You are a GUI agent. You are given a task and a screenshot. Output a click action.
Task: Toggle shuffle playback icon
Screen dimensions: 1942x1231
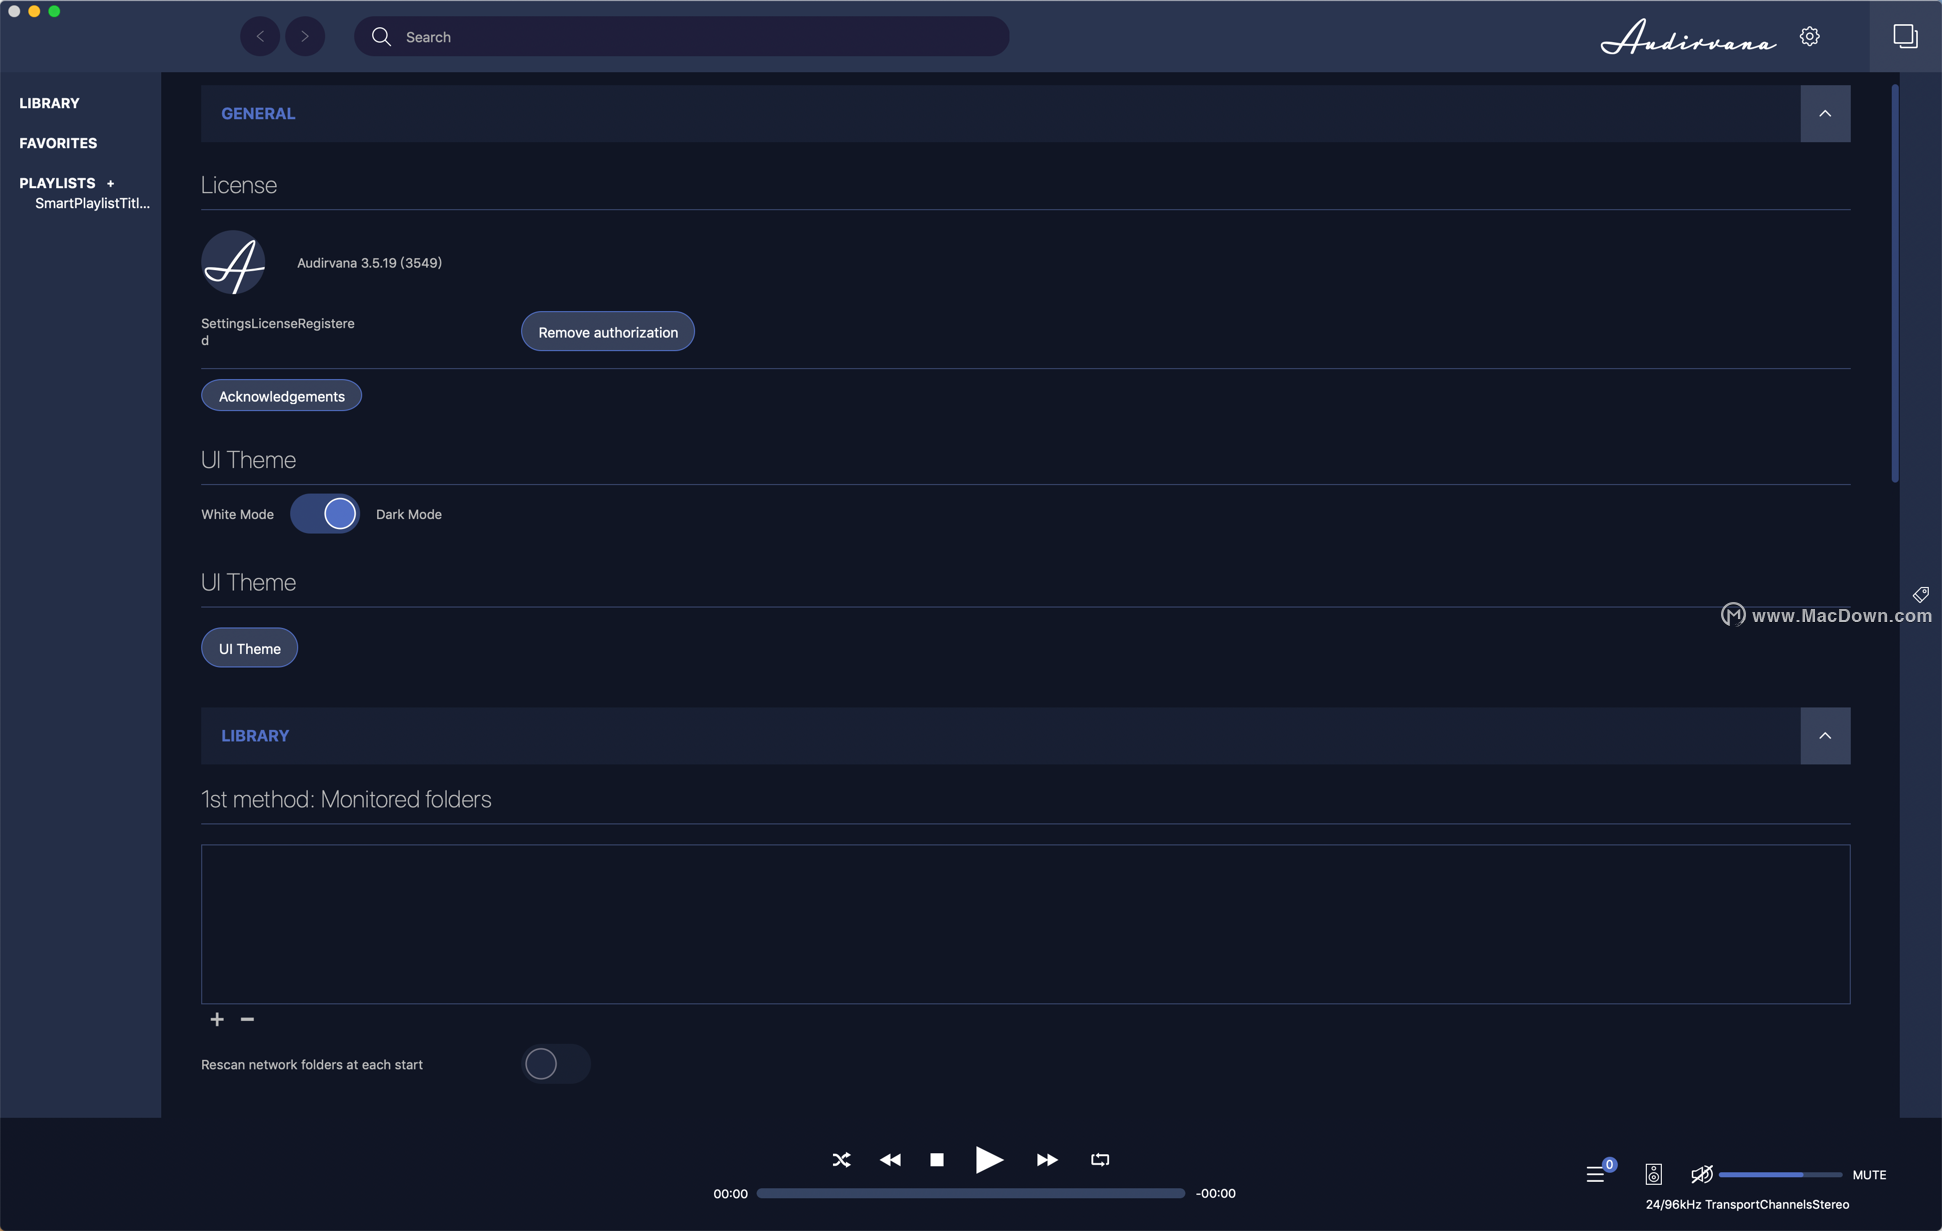[x=841, y=1160]
